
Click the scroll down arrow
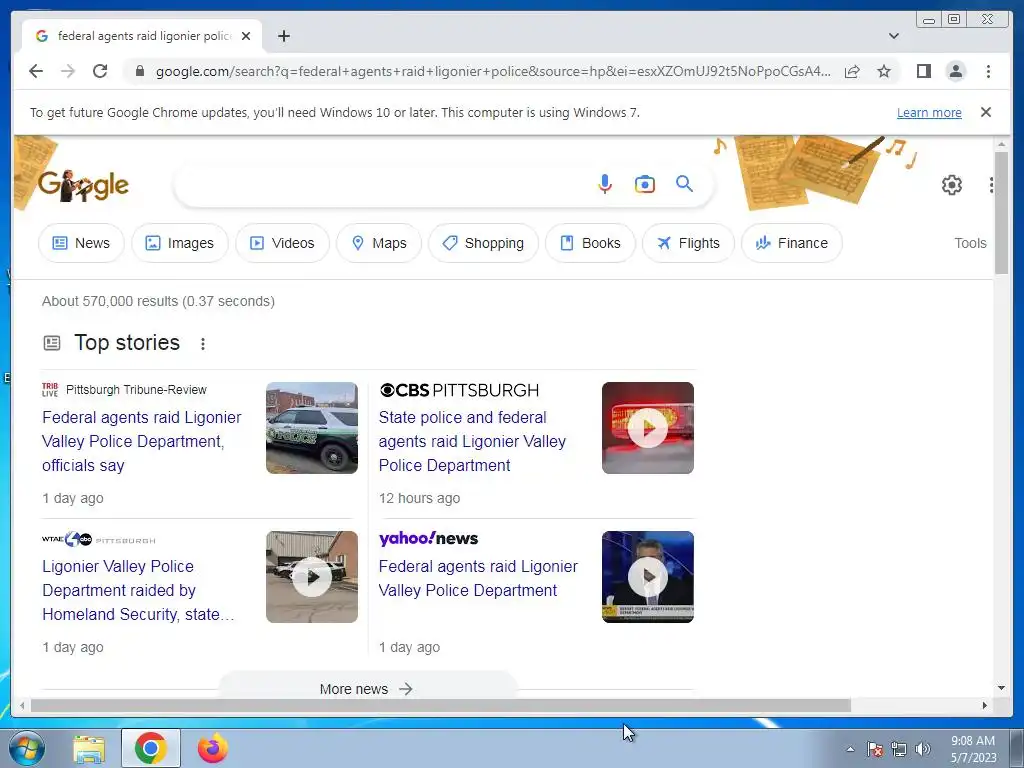pyautogui.click(x=1001, y=688)
